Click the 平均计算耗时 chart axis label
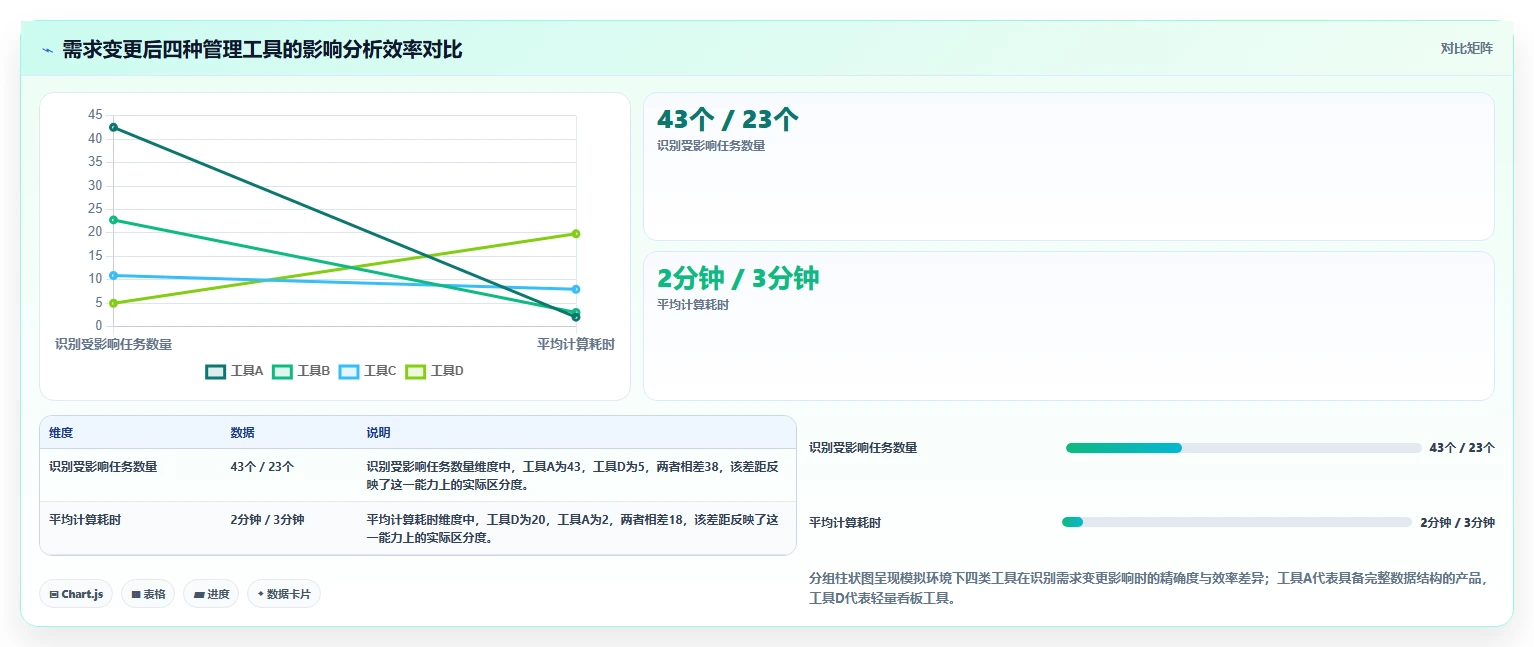The width and height of the screenshot is (1534, 647). click(576, 344)
